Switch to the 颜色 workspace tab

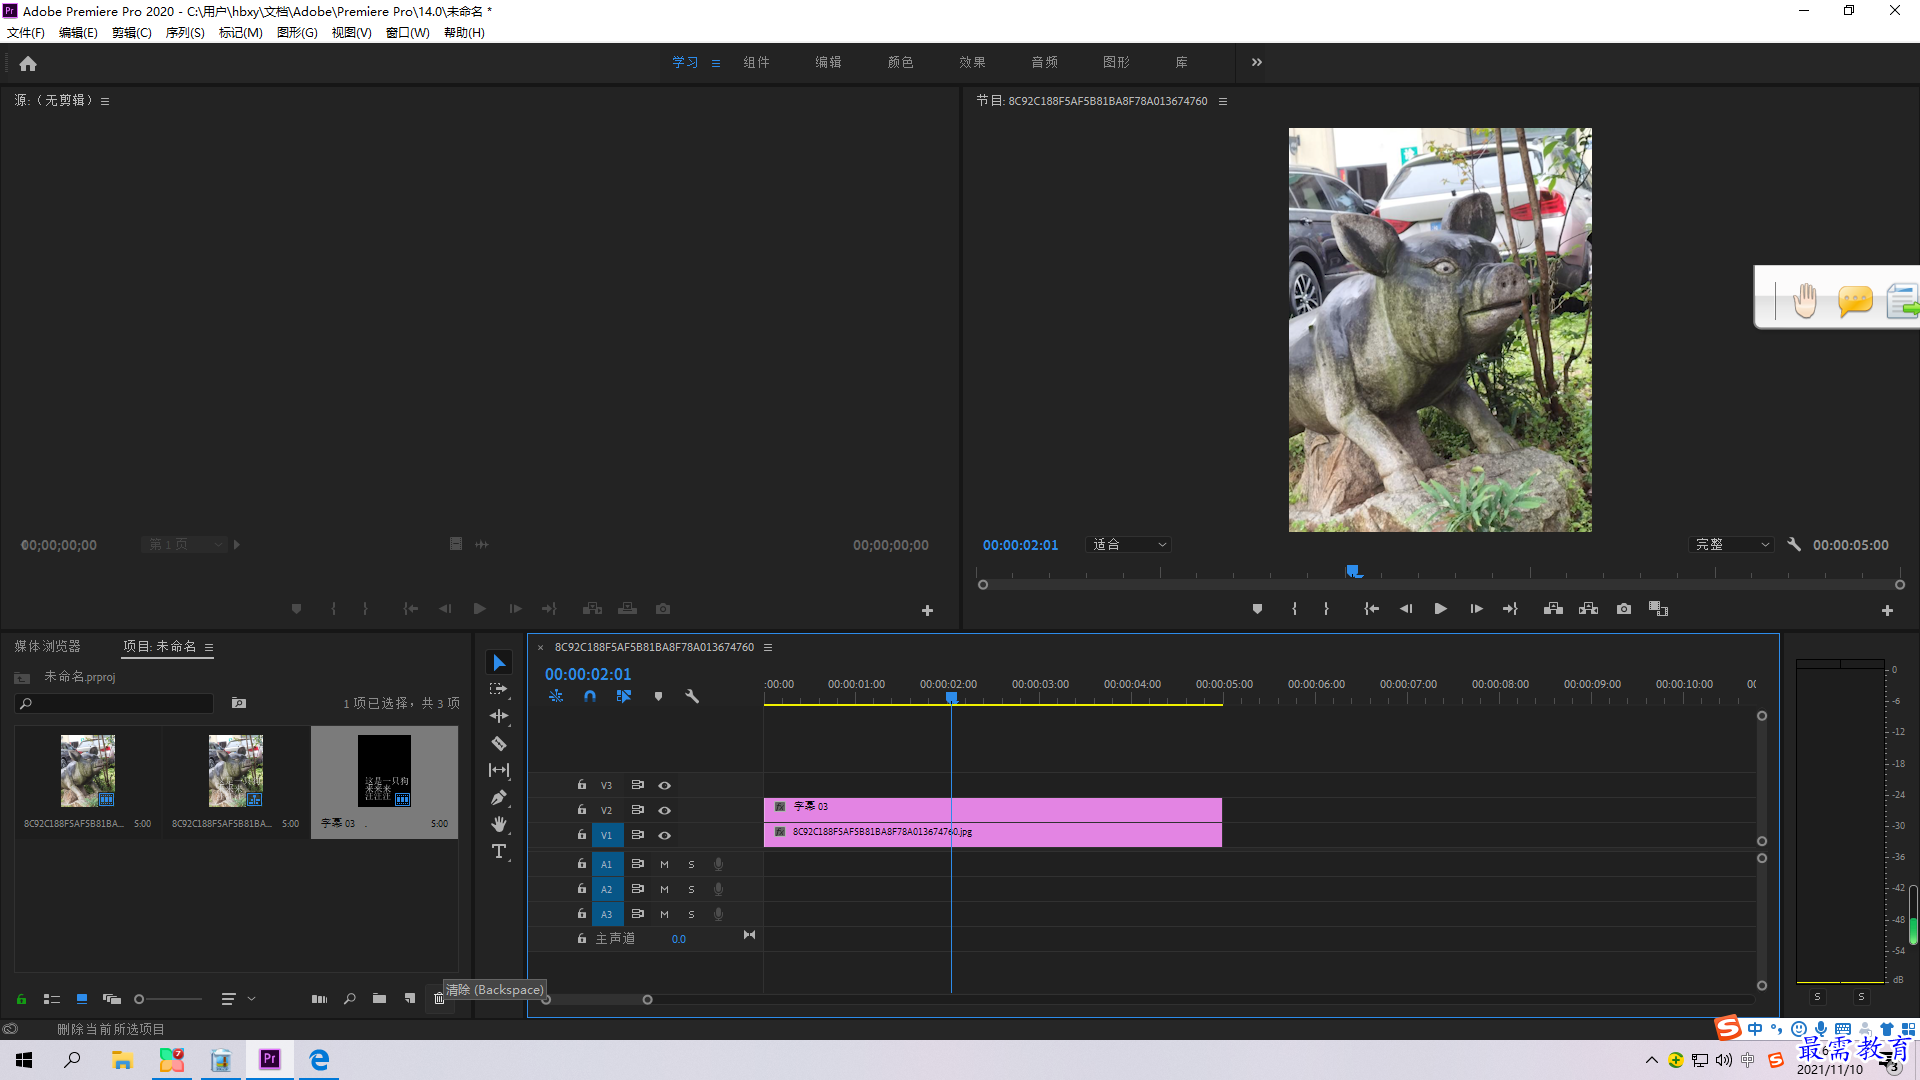[x=900, y=62]
